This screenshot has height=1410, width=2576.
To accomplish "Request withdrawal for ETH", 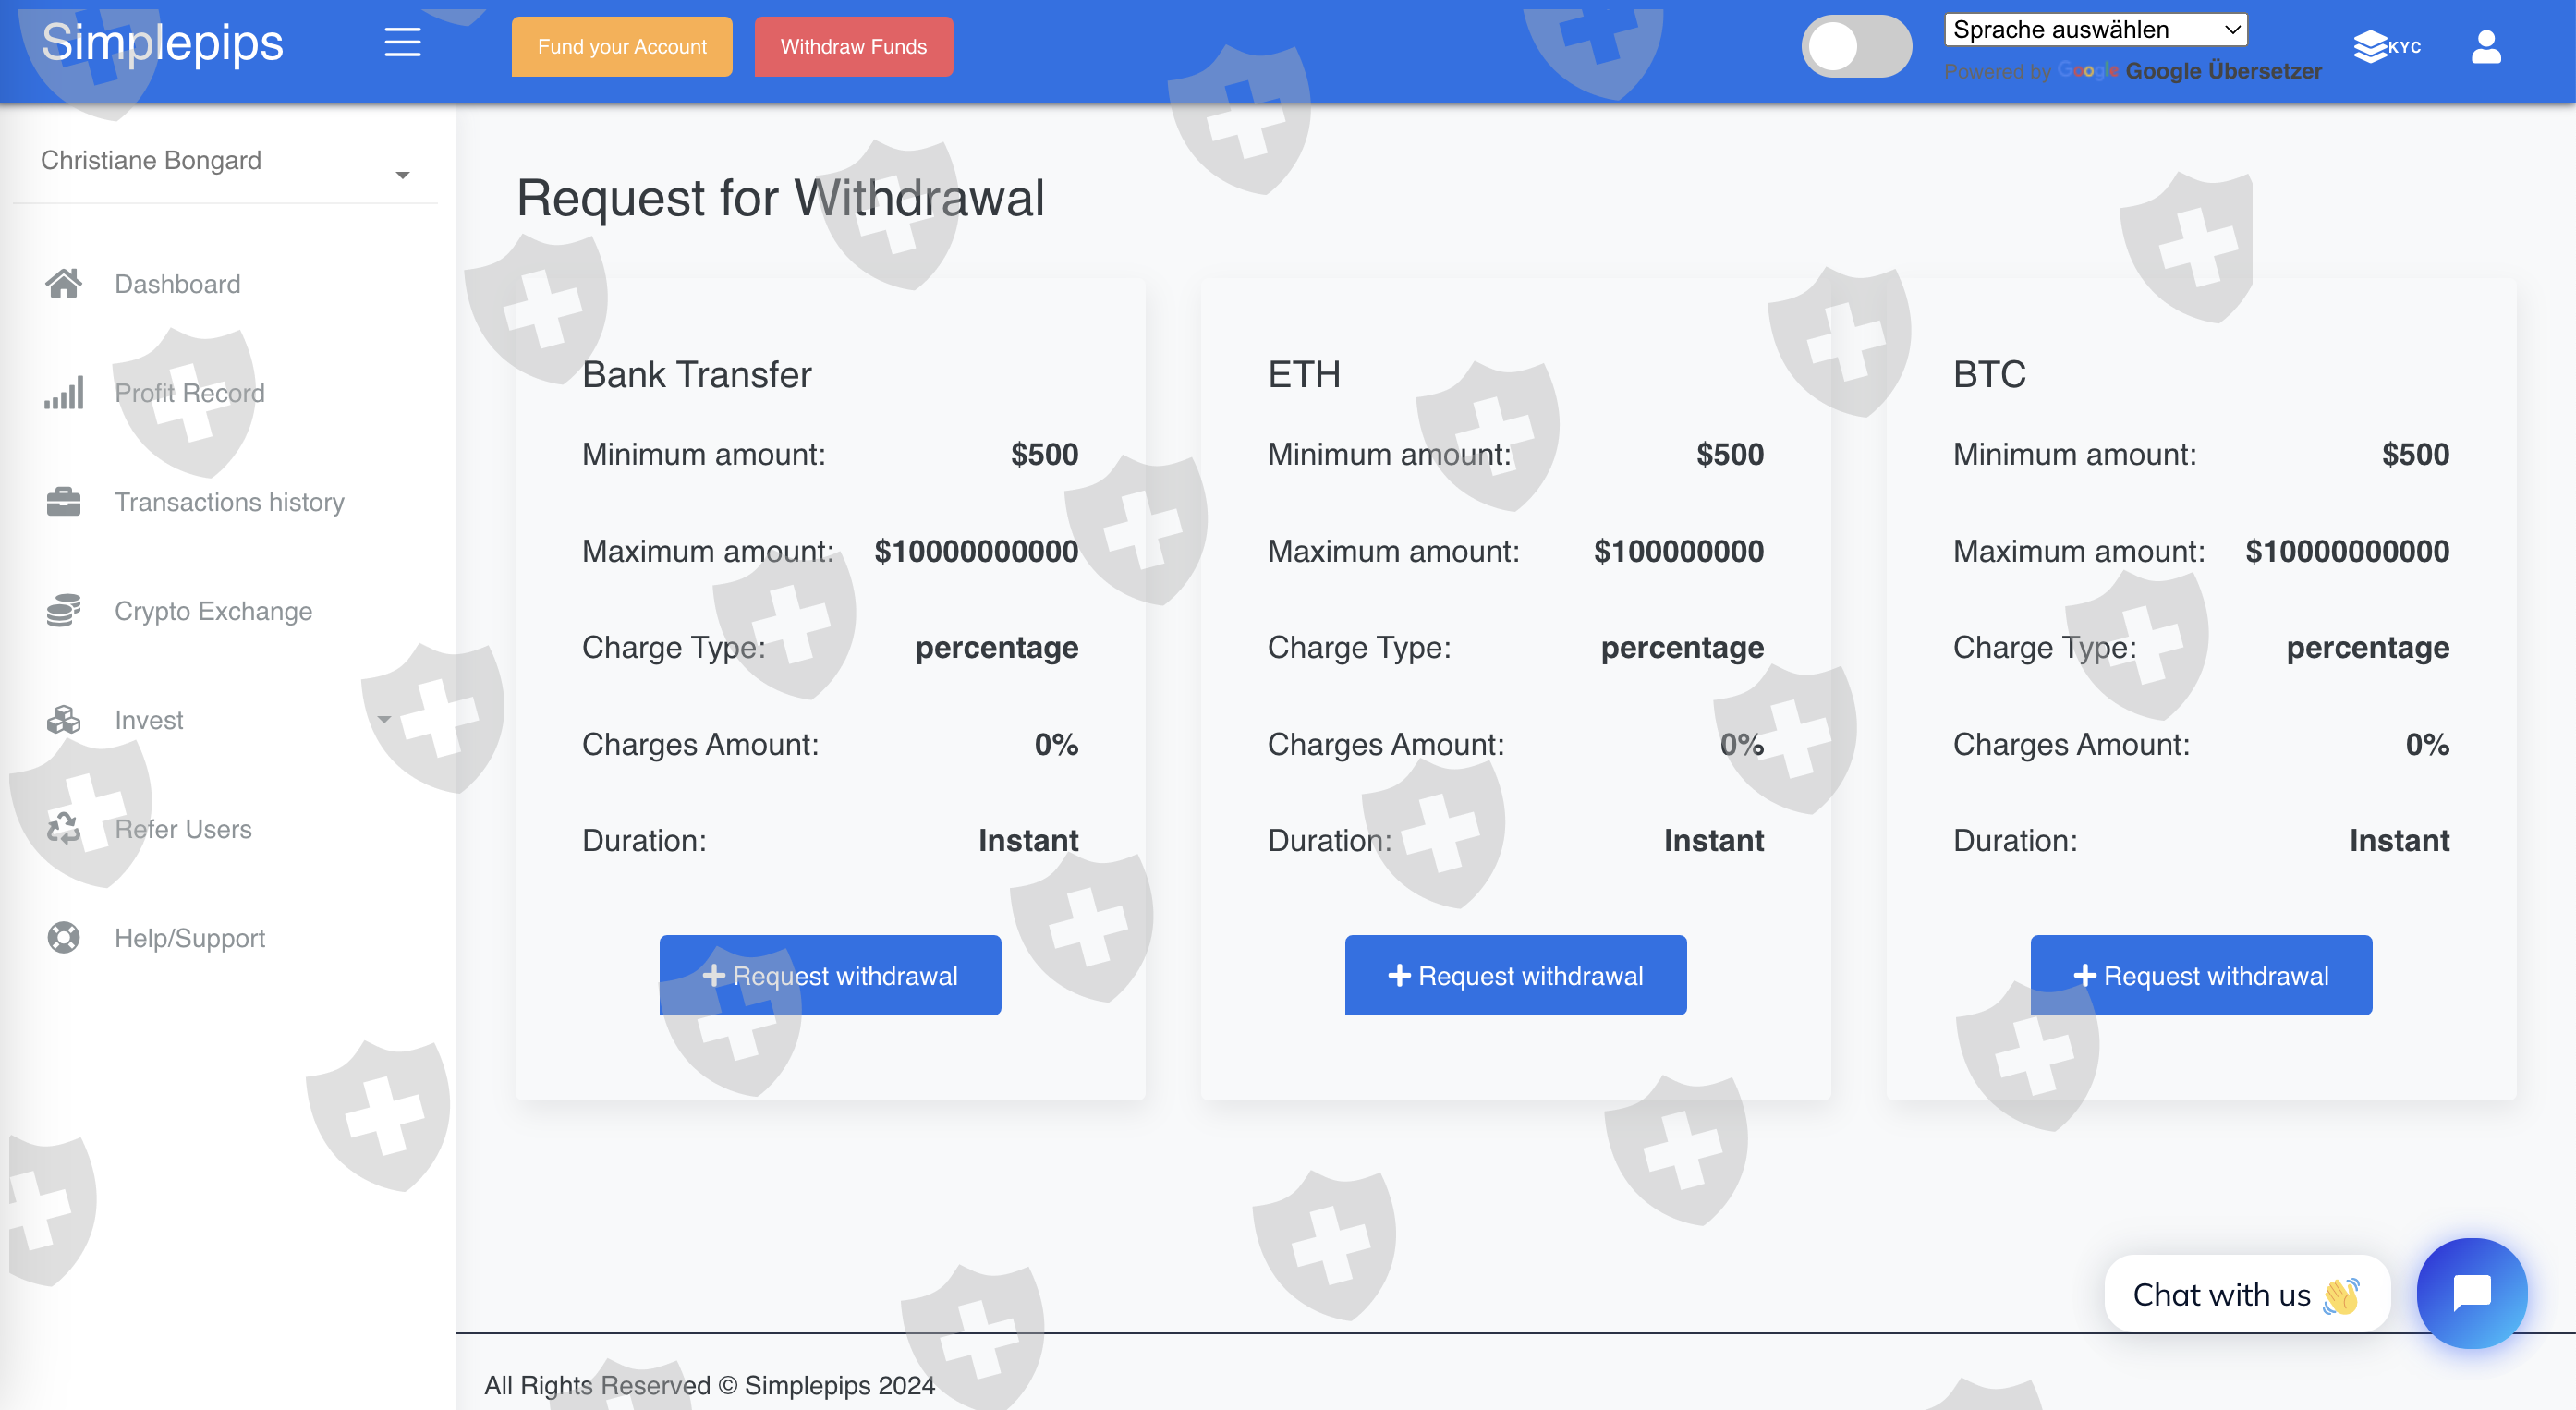I will [x=1515, y=975].
